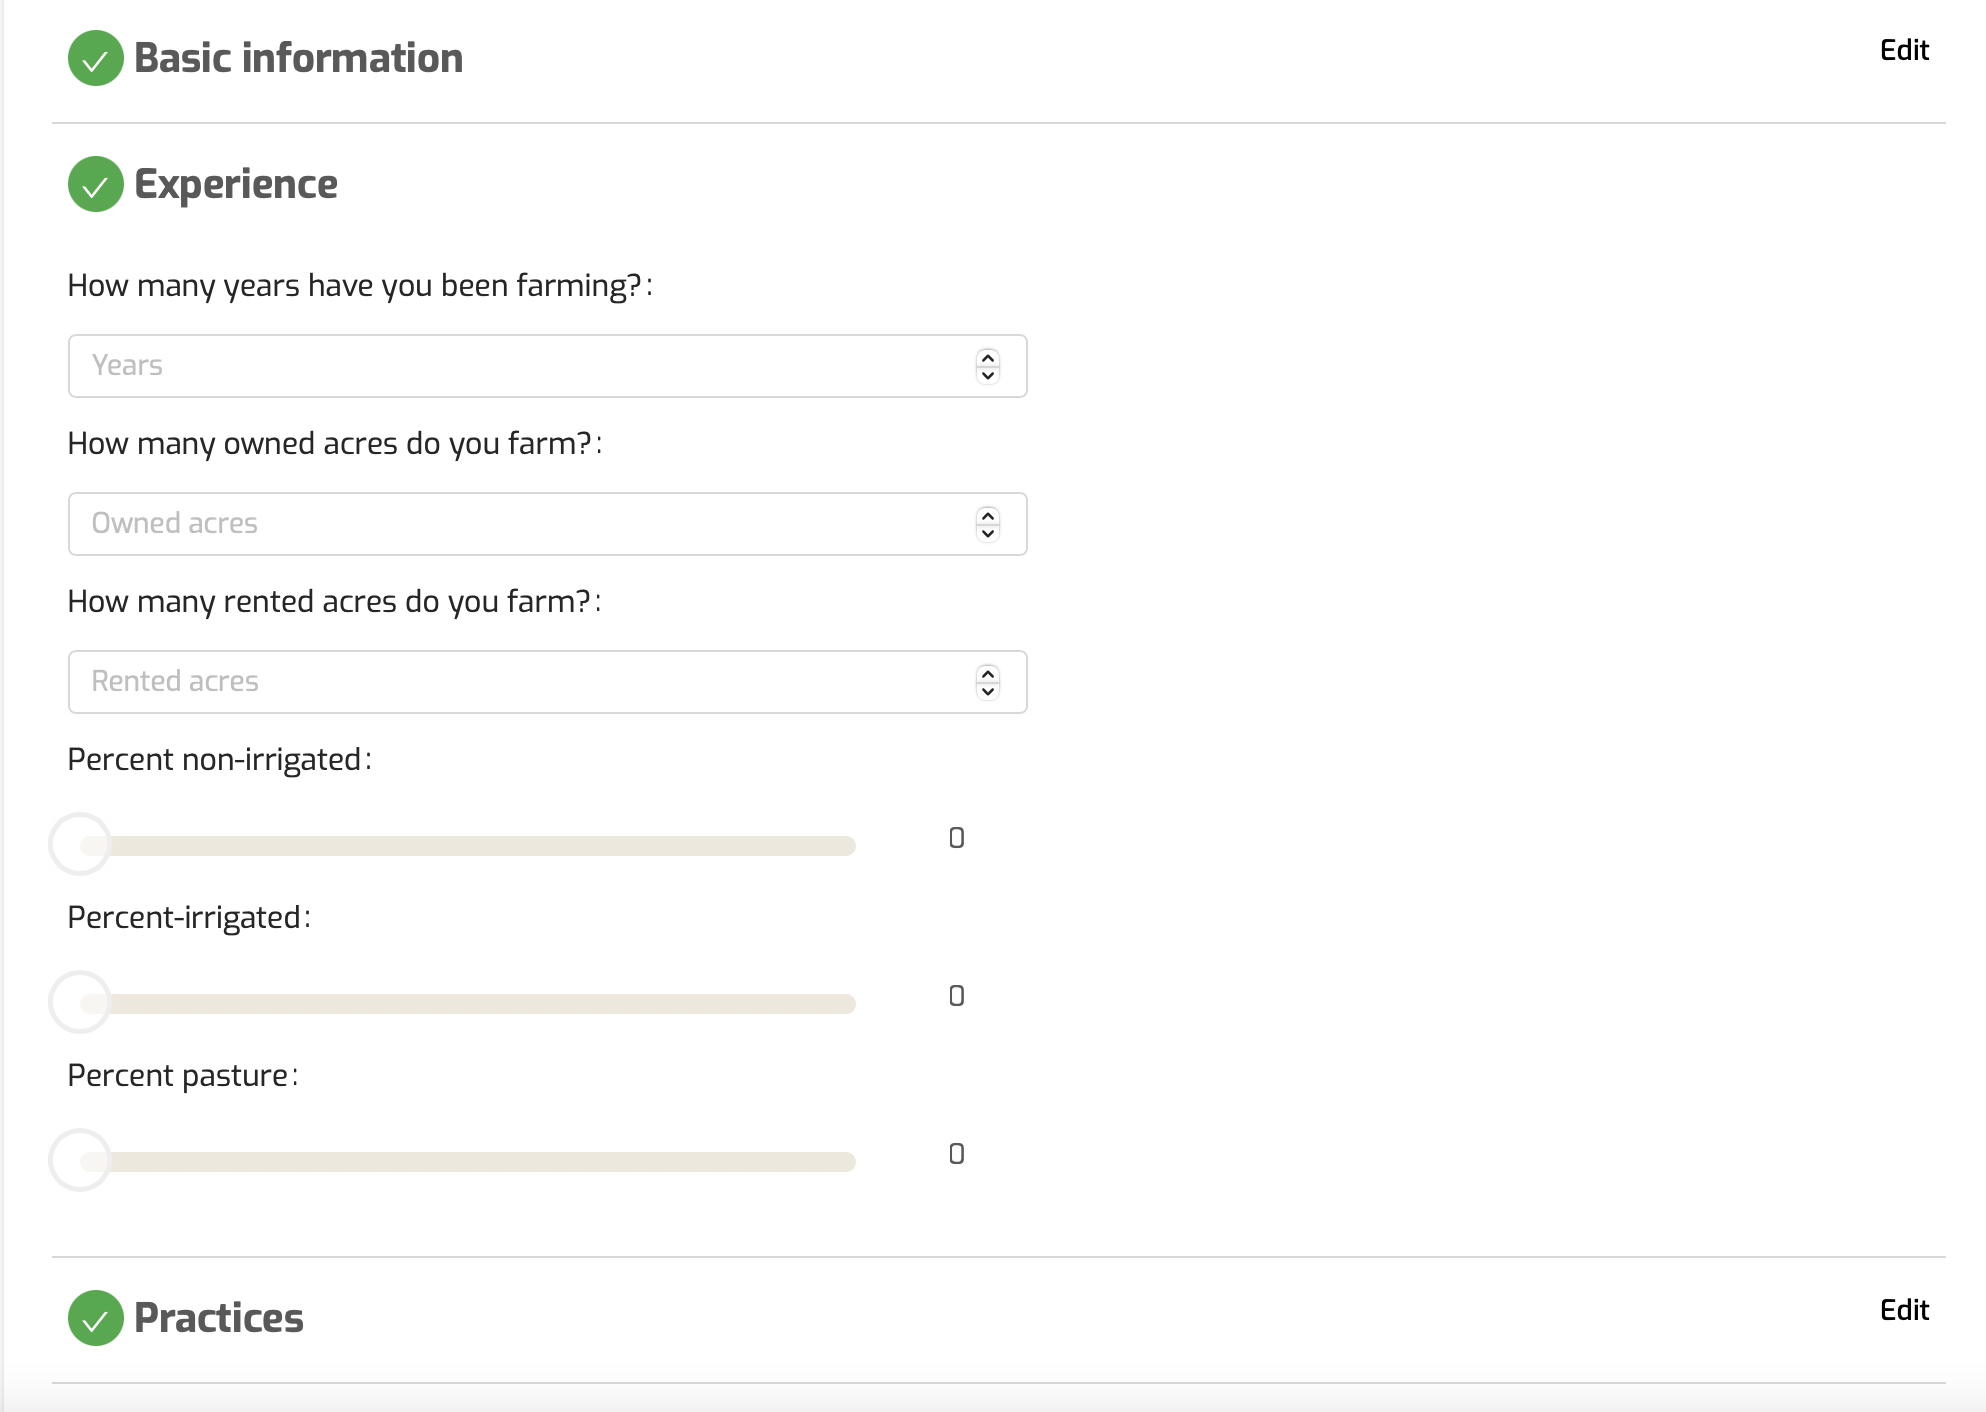Decrement the Owned acres stepper down
Image resolution: width=1986 pixels, height=1412 pixels.
click(988, 533)
